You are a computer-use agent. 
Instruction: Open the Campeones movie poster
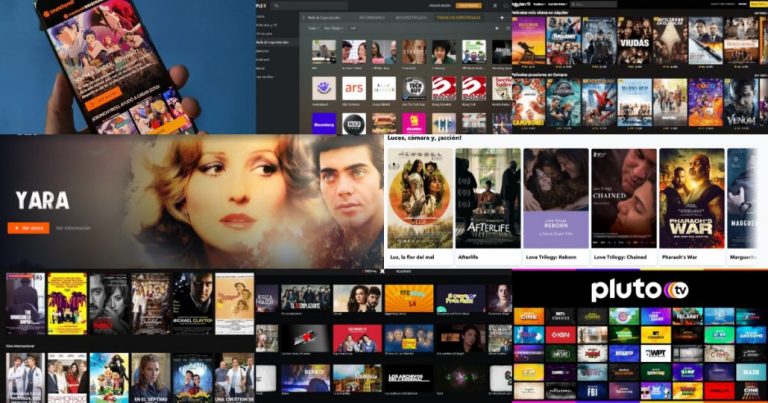(x=528, y=102)
